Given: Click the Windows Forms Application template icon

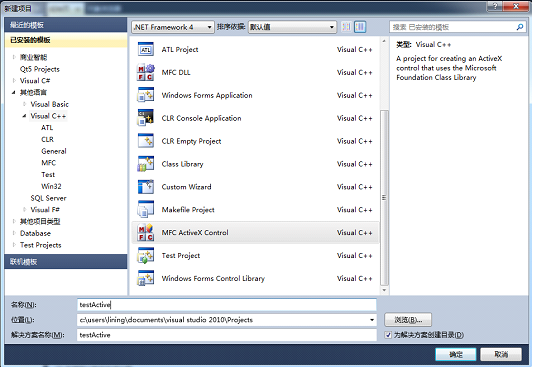Looking at the screenshot, I should click(x=145, y=95).
